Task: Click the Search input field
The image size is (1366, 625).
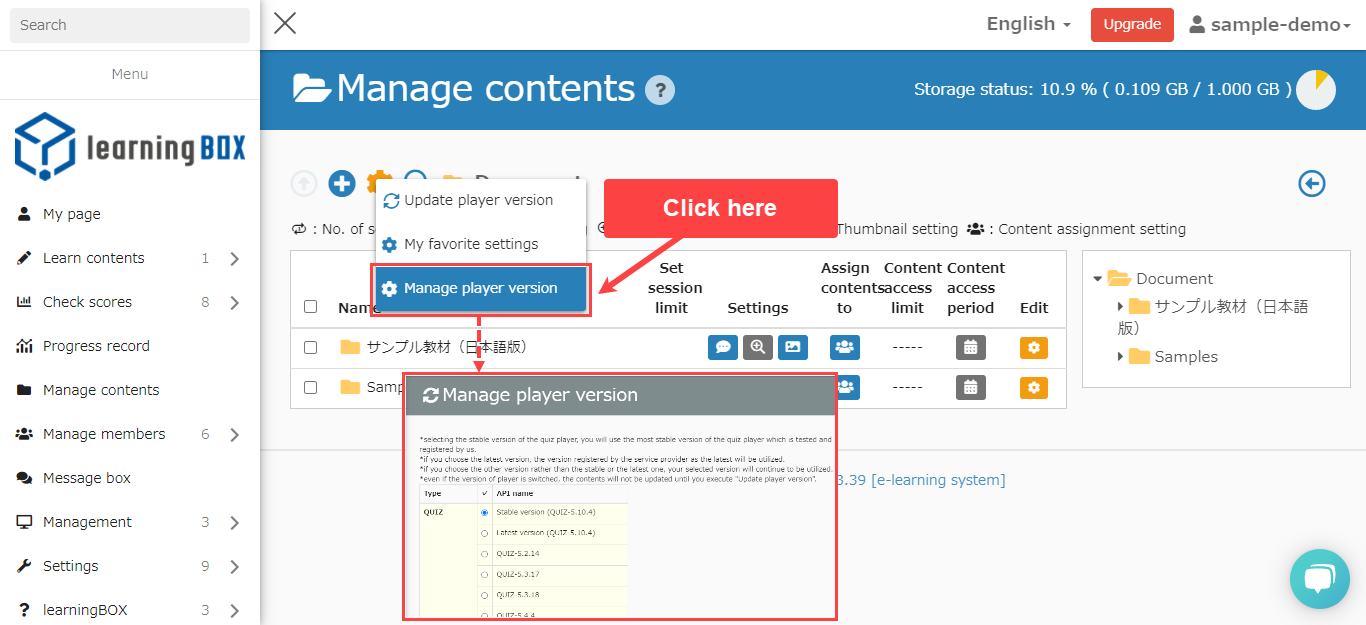Action: 130,25
